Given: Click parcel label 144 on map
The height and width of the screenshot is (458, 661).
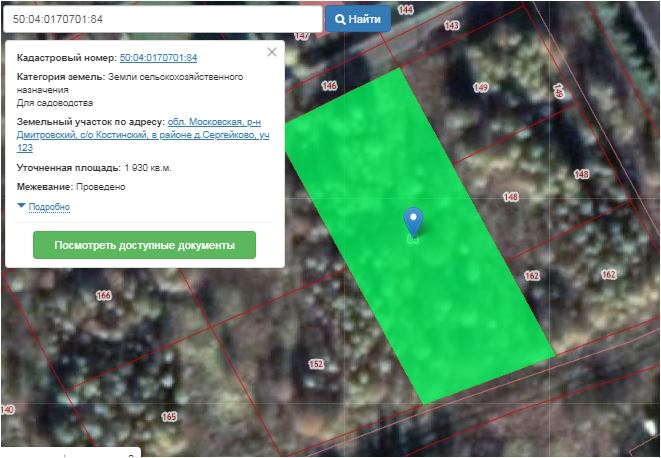Looking at the screenshot, I should pyautogui.click(x=404, y=9).
